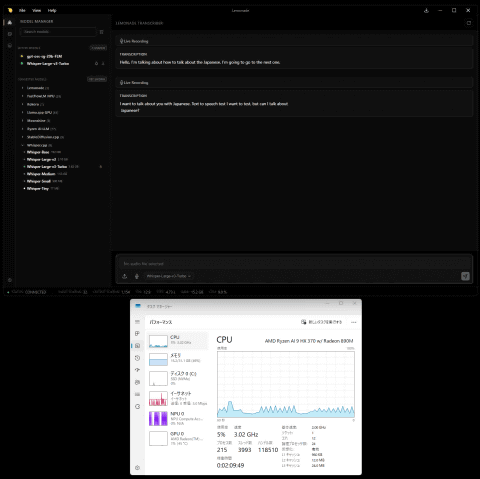Click Task Manager hamburger navigation icon
Viewport: 480px width, 479px height.
(137, 322)
